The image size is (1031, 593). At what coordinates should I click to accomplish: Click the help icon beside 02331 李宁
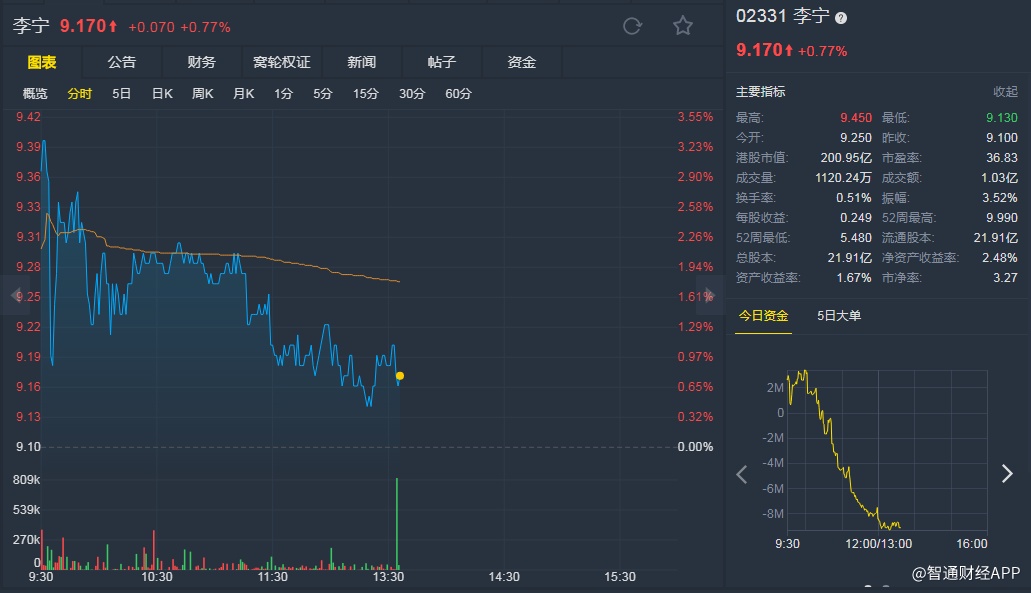pyautogui.click(x=841, y=18)
